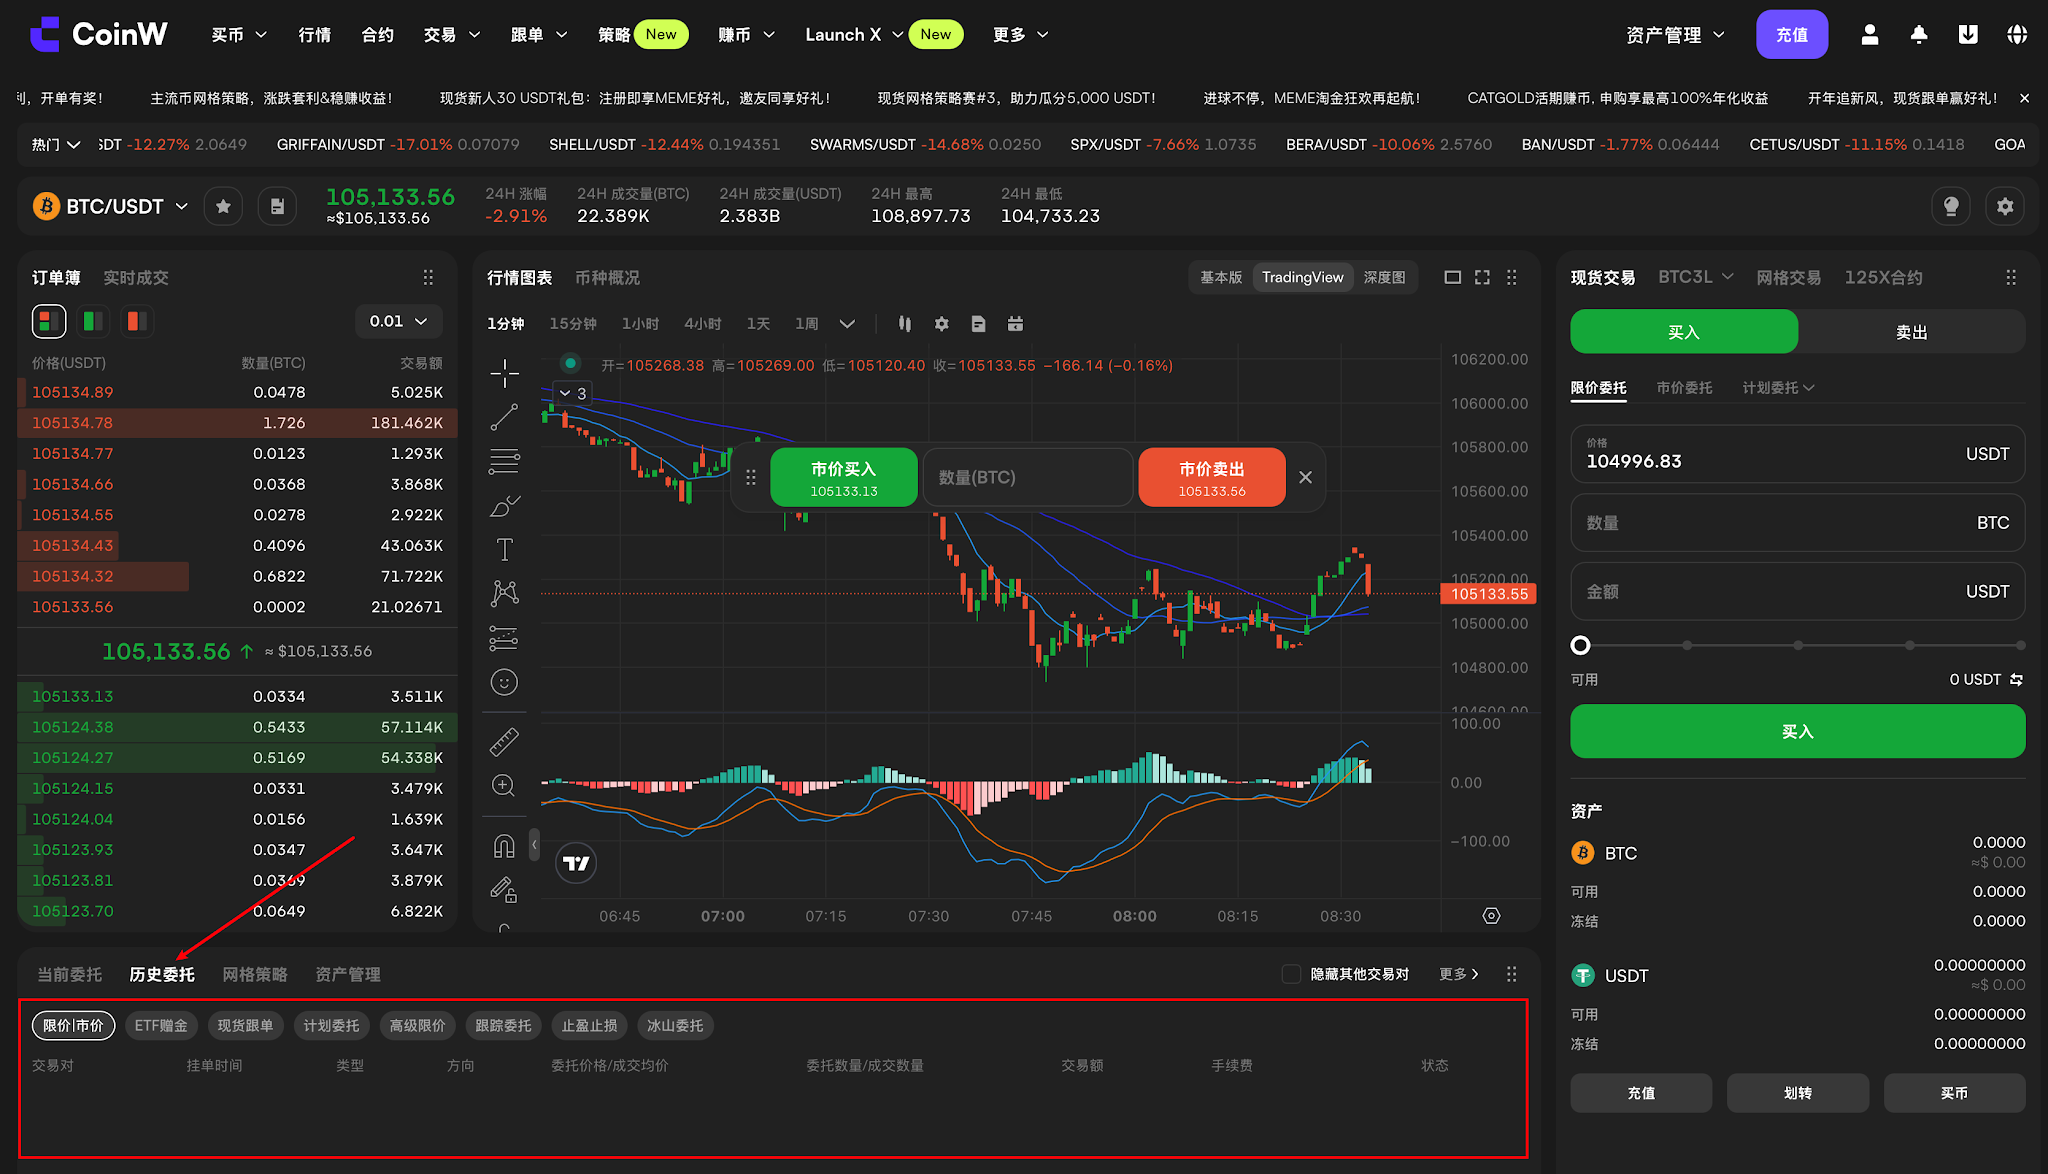Click the green 市价买入 market buy button
This screenshot has height=1174, width=2048.
click(843, 477)
